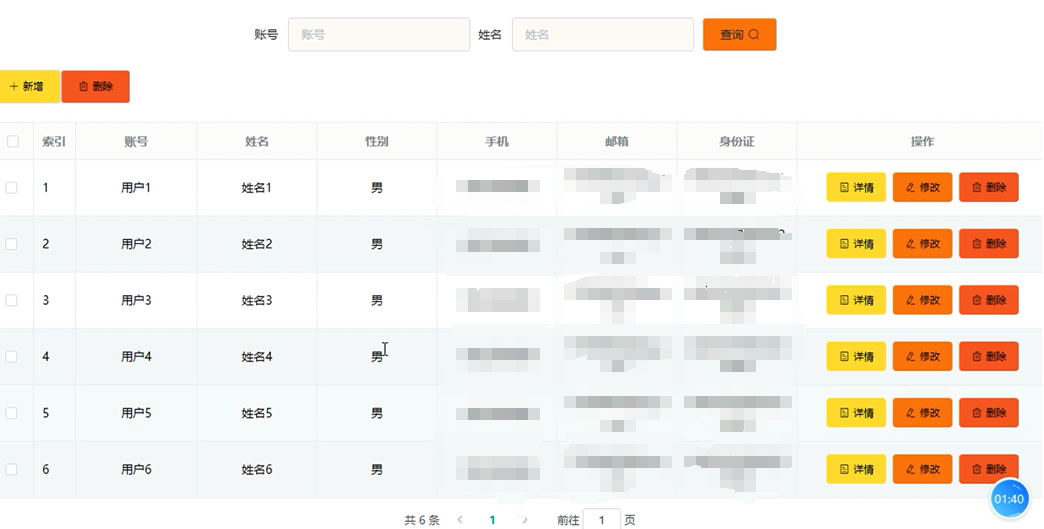
Task: Click the 查询 search button
Action: point(740,35)
